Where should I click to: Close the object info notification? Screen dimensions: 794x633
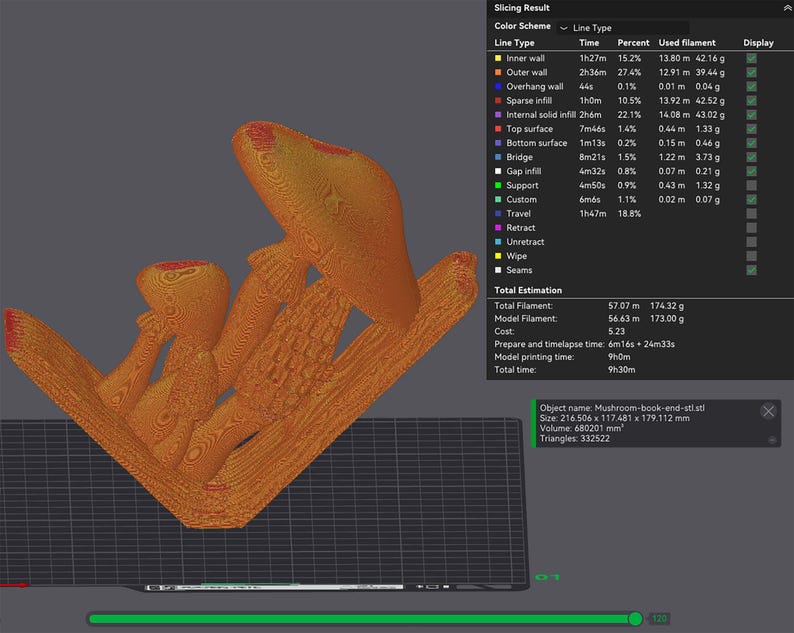click(x=768, y=411)
